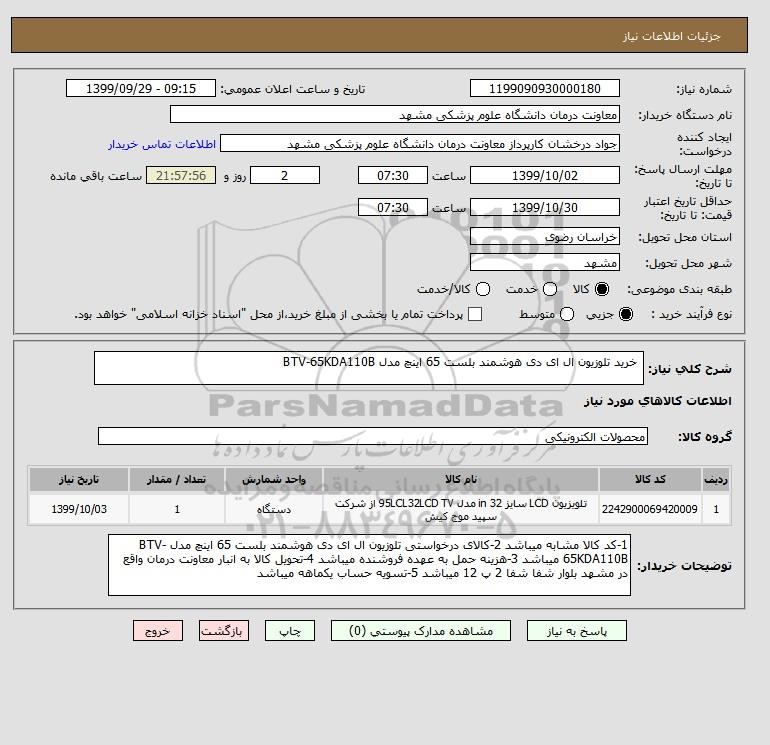Click the نام کالا column header
The image size is (770, 745).
pyautogui.click(x=461, y=479)
